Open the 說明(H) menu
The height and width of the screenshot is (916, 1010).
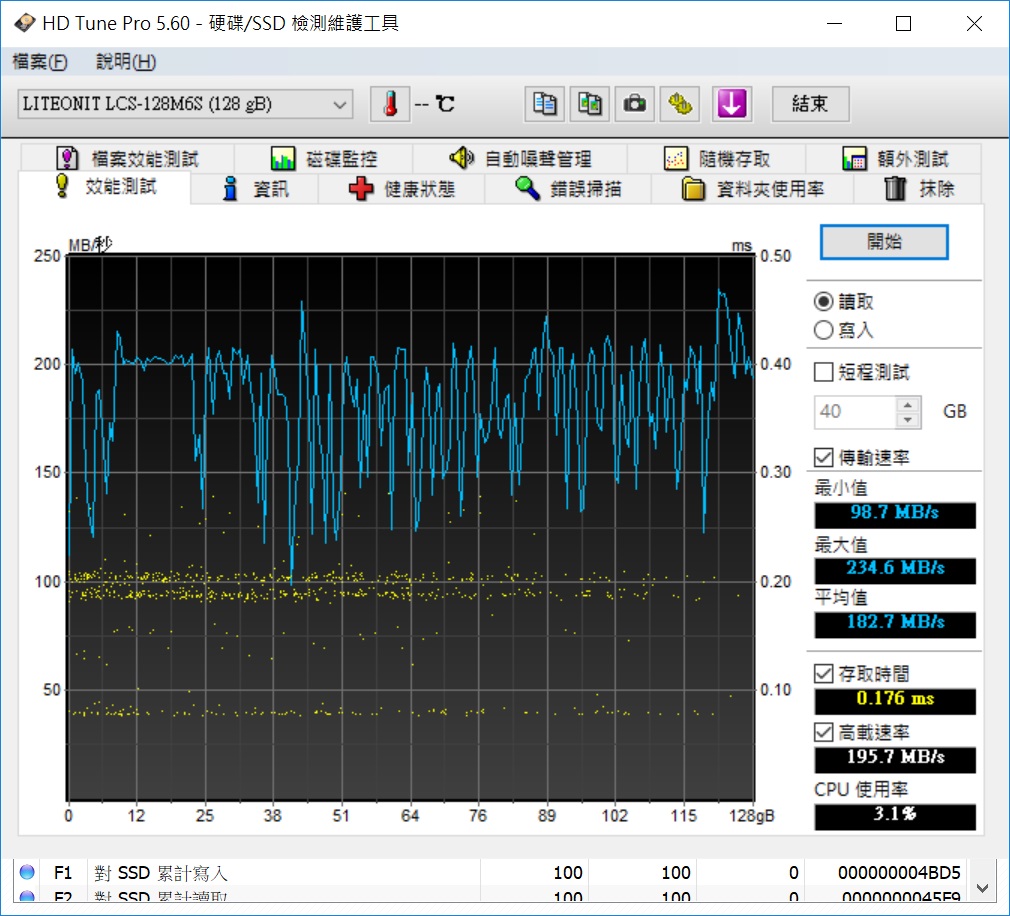click(126, 62)
